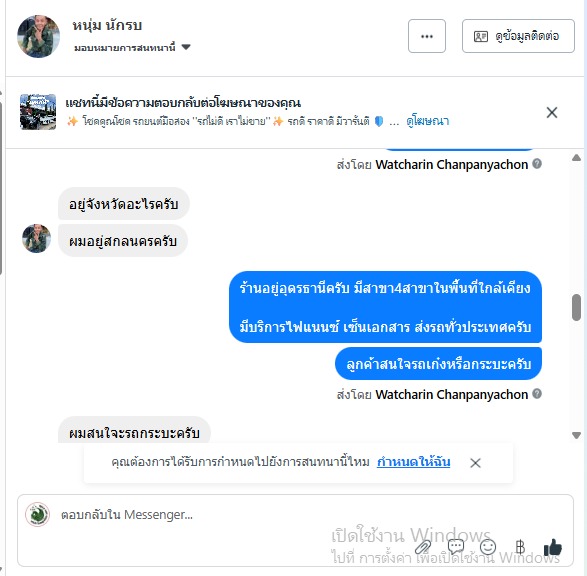Send a thumbs-up like

pyautogui.click(x=553, y=547)
